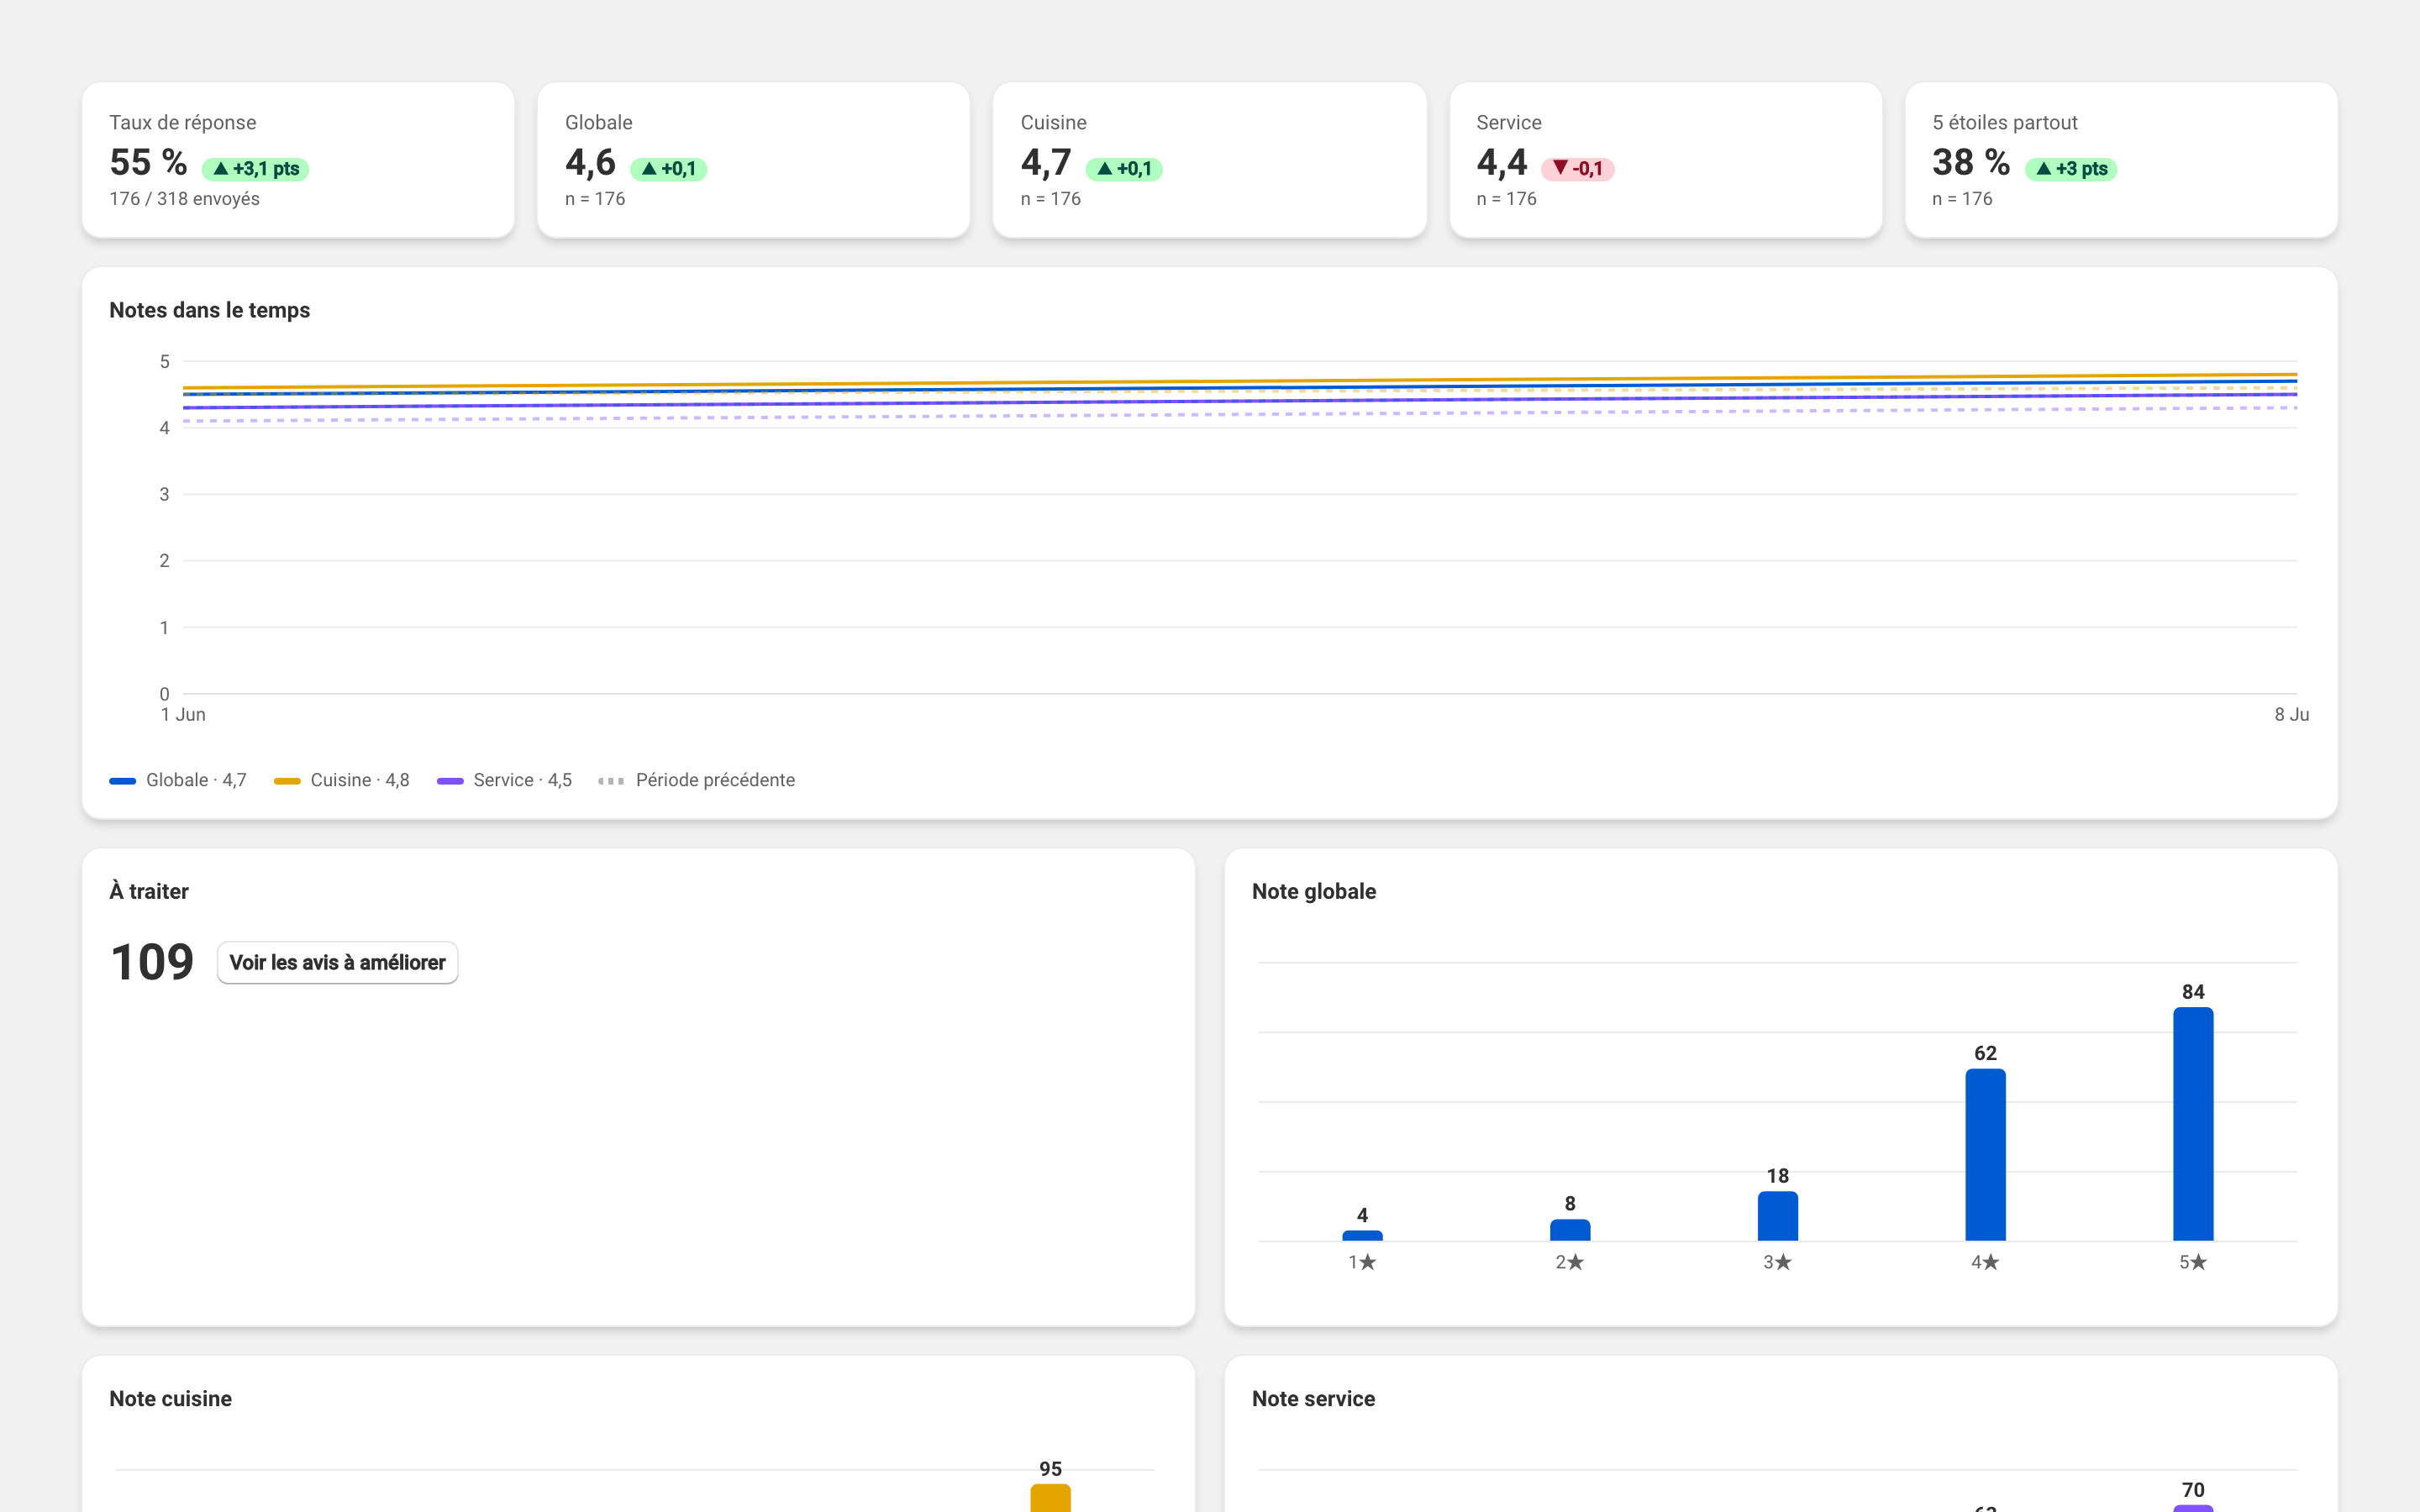2420x1512 pixels.
Task: Click the 38 % five-star value
Action: [x=1971, y=162]
